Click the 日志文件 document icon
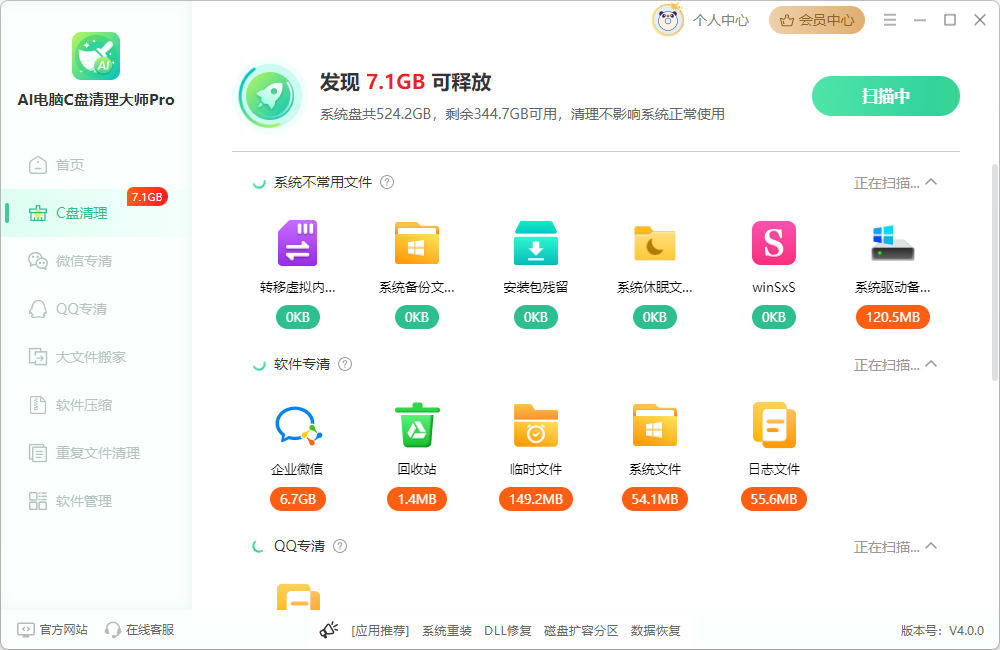The image size is (1000, 650). [x=773, y=425]
